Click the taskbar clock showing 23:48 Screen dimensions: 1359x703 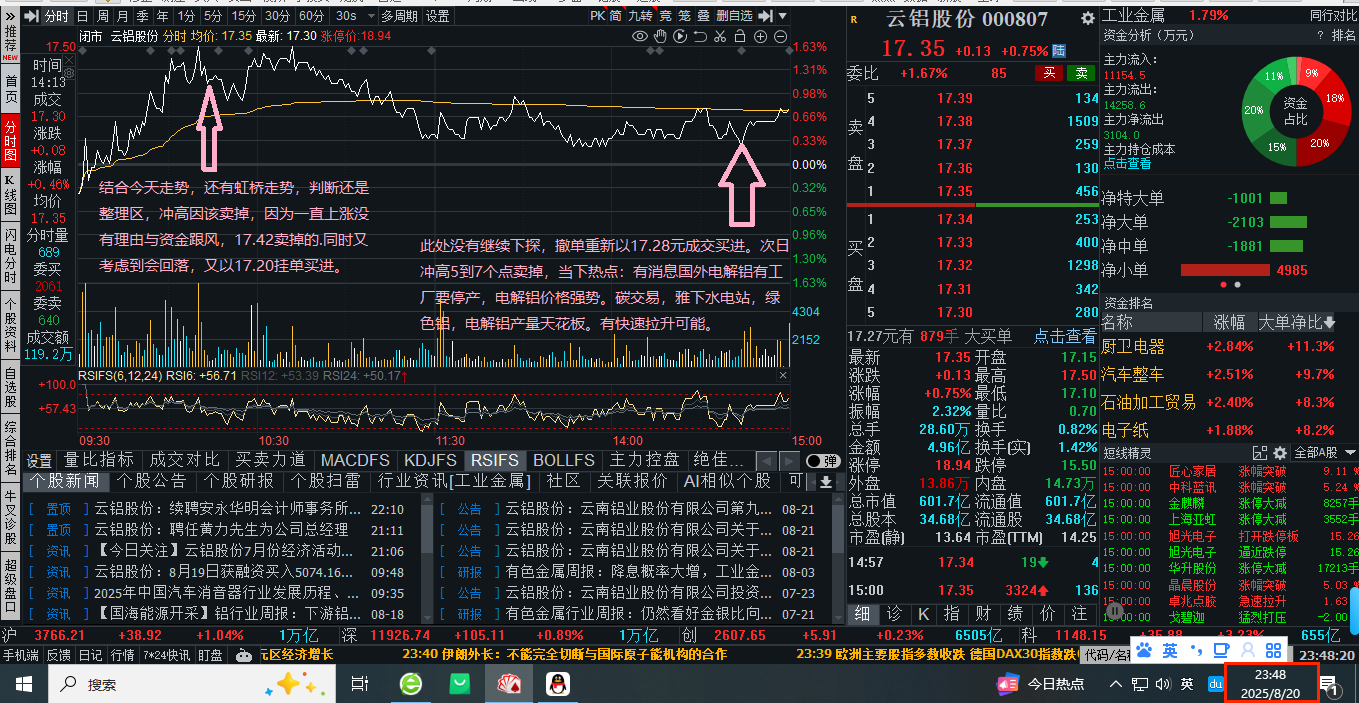(x=1270, y=684)
